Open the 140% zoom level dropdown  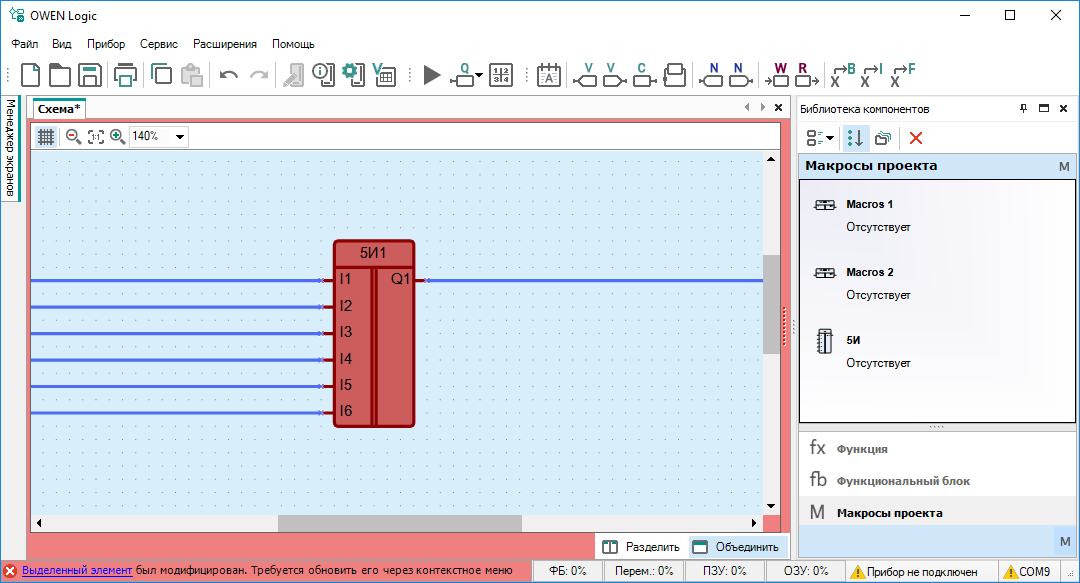pos(180,136)
